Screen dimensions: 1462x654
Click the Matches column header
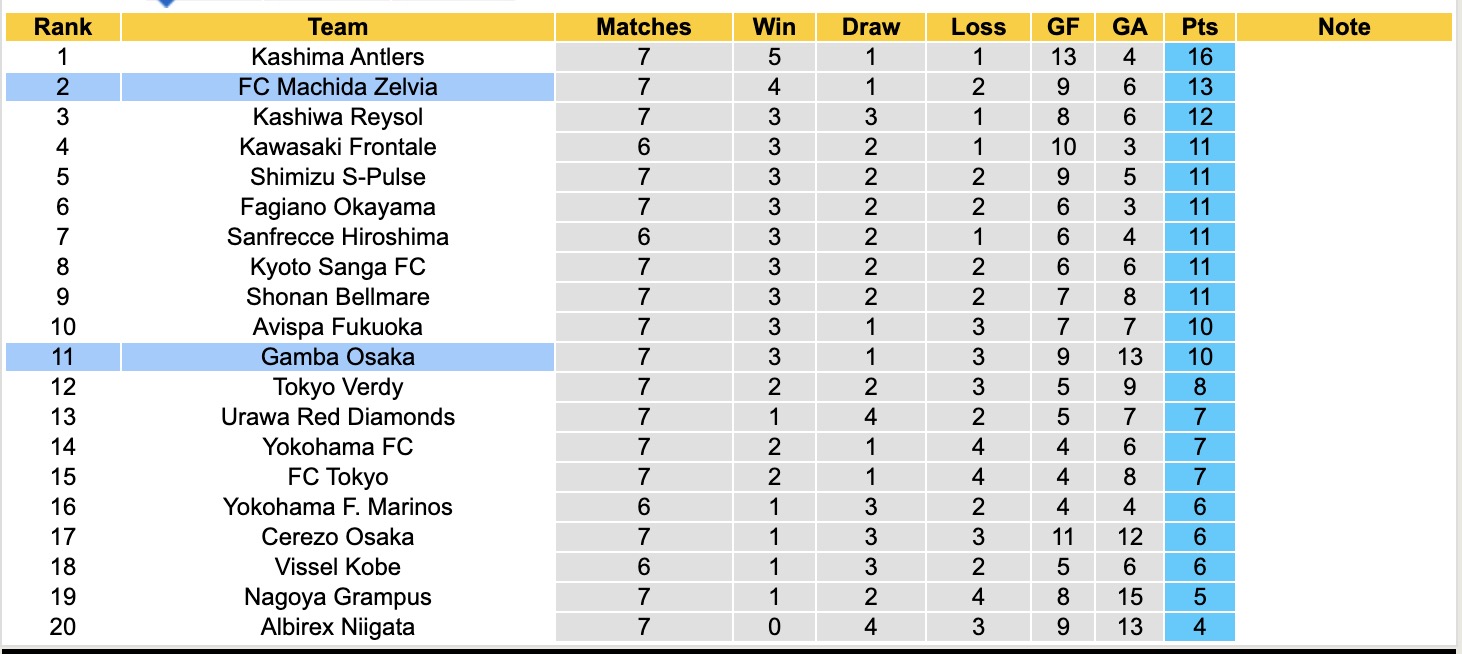pyautogui.click(x=643, y=27)
